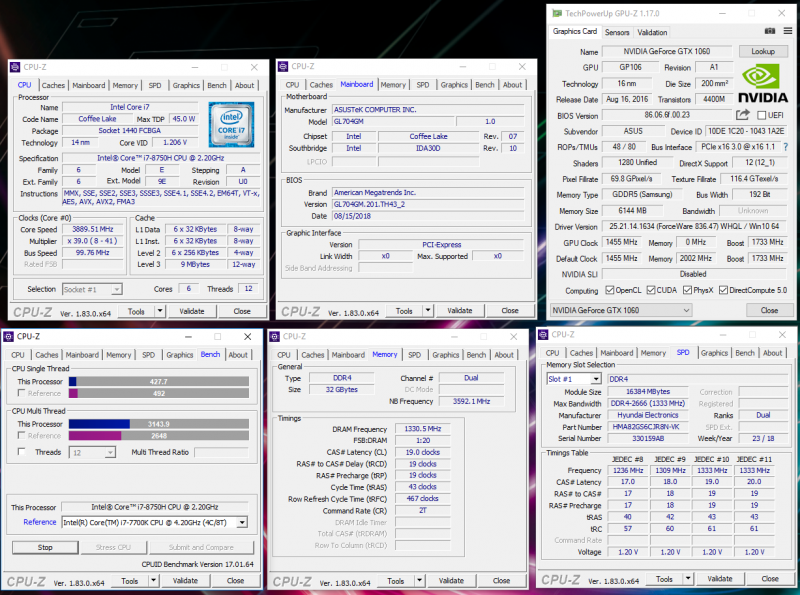Enable the Reference checkbox under CPU Multi Thread
The image size is (800, 595).
pos(21,435)
